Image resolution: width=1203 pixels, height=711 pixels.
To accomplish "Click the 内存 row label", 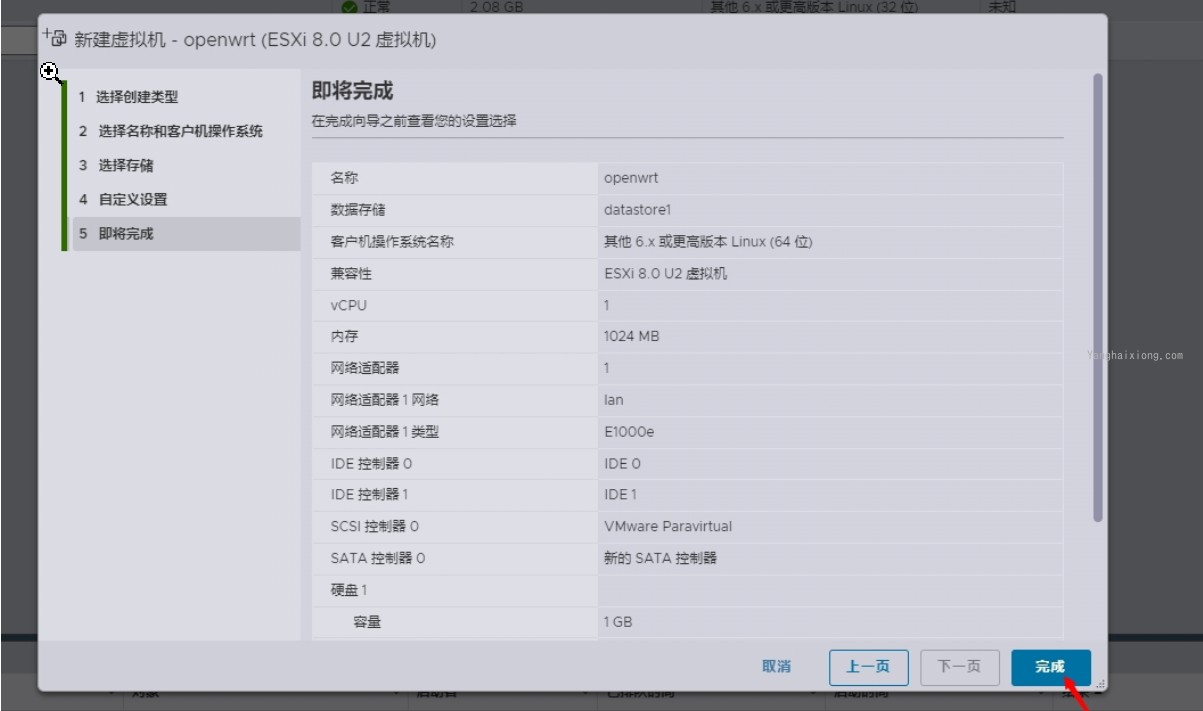I will 344,337.
